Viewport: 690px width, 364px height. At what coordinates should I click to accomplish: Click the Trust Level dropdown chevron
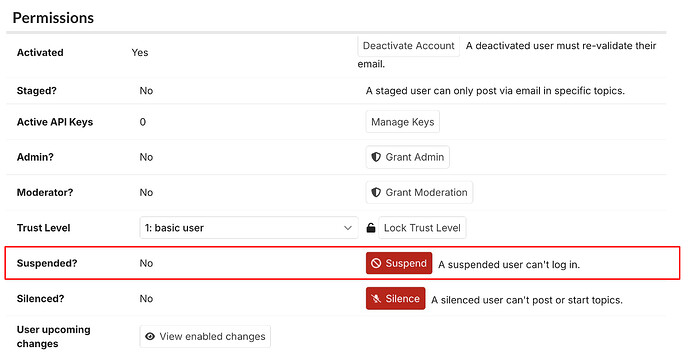coord(348,228)
